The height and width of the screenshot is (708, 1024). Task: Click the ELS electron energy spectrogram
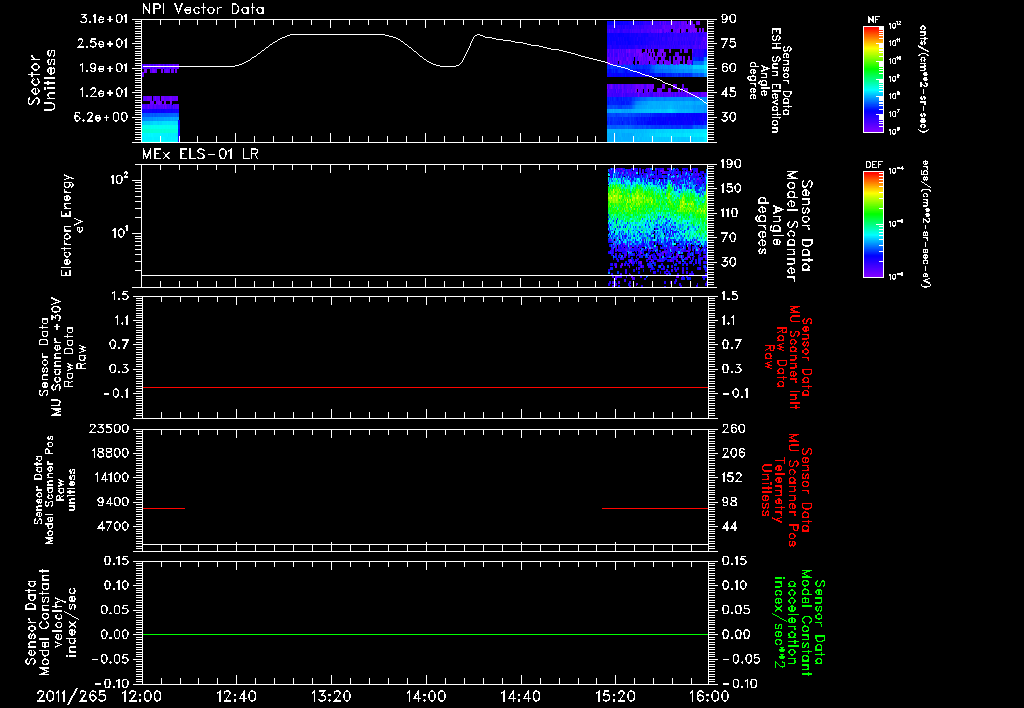pos(658,227)
